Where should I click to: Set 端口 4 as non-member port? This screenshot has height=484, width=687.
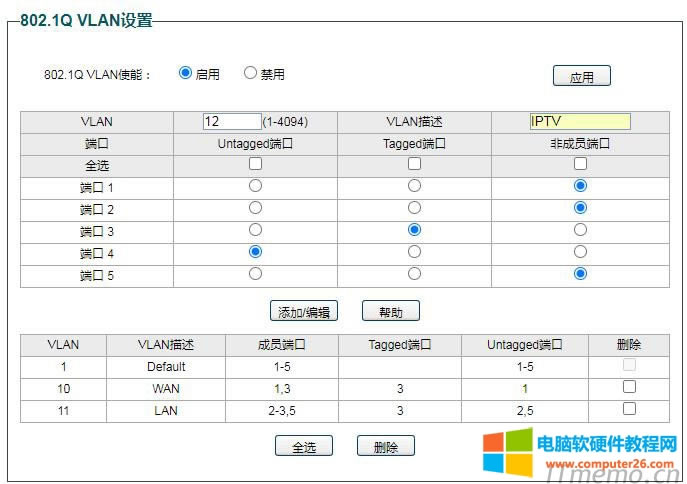[580, 251]
